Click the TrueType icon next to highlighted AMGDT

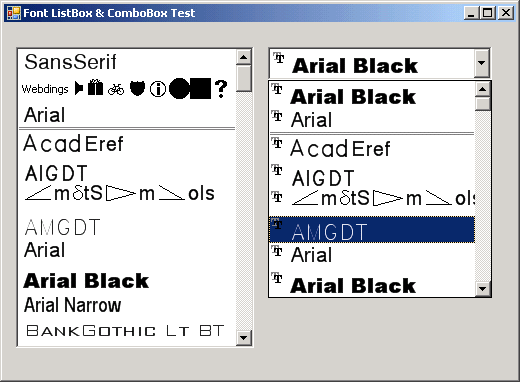click(x=277, y=224)
